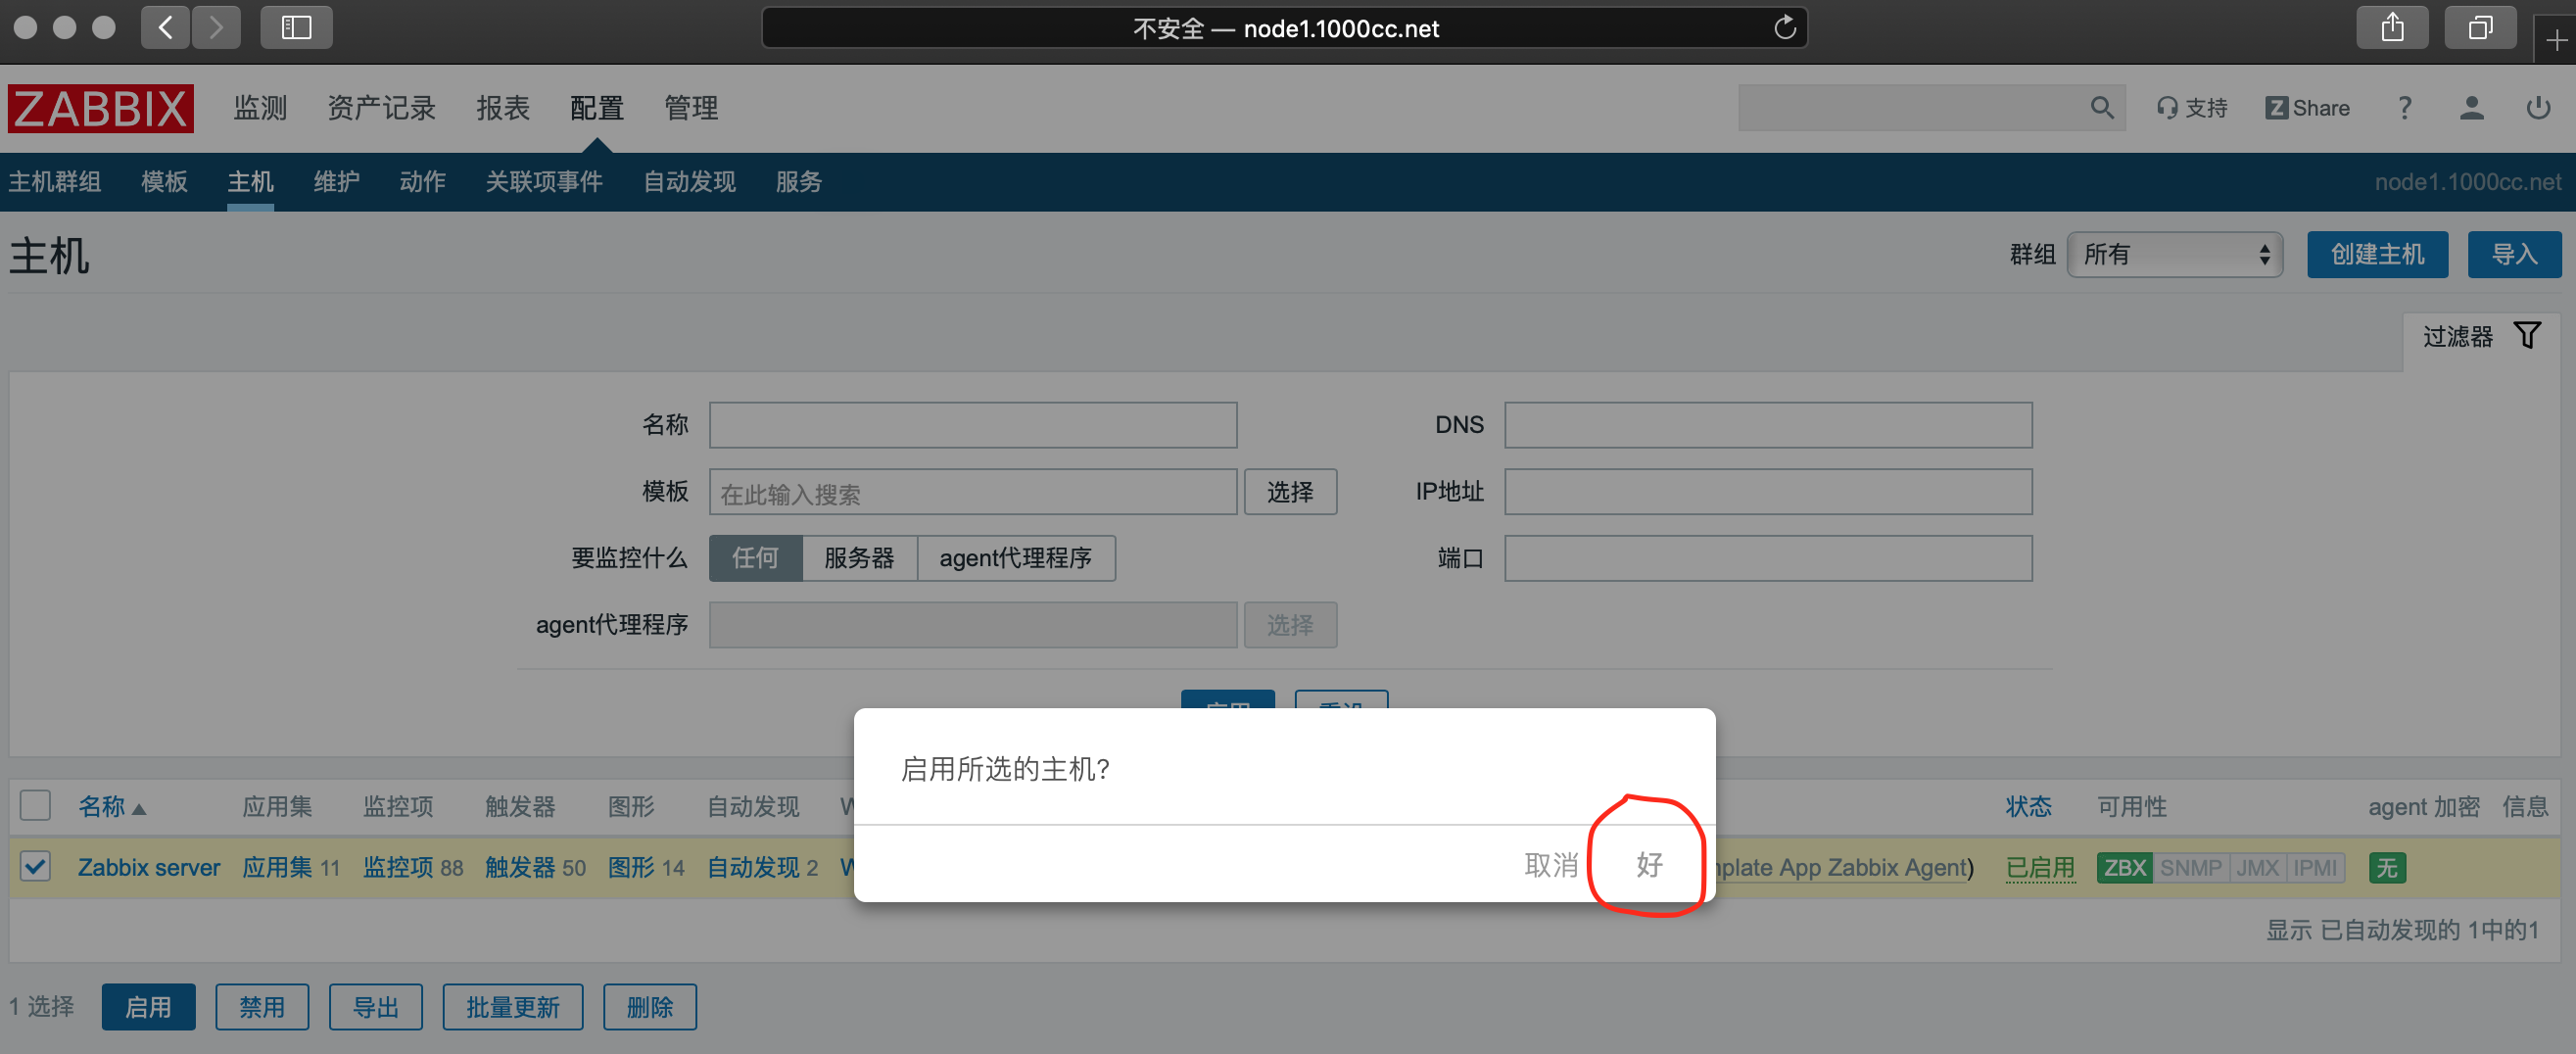2576x1054 pixels.
Task: Toggle the select-all hosts checkbox
Action: [x=35, y=806]
